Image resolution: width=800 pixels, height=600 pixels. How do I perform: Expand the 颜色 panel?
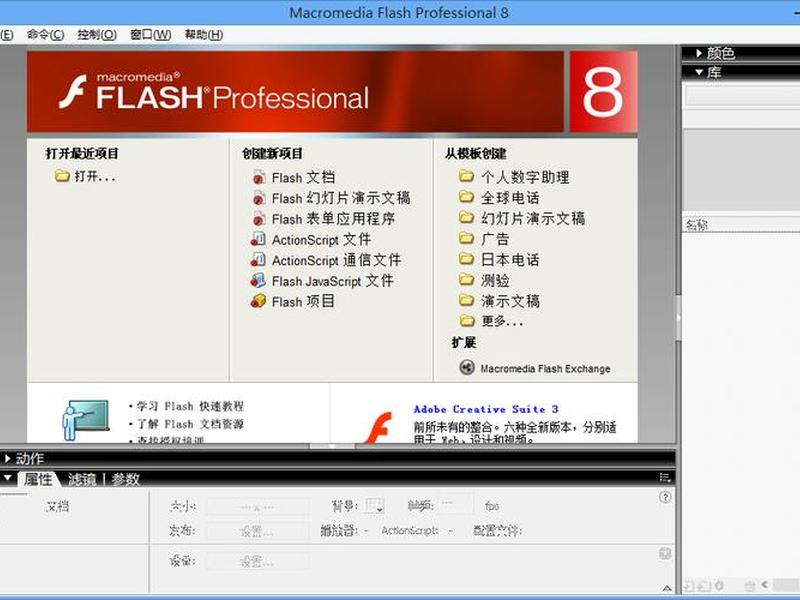(x=699, y=53)
